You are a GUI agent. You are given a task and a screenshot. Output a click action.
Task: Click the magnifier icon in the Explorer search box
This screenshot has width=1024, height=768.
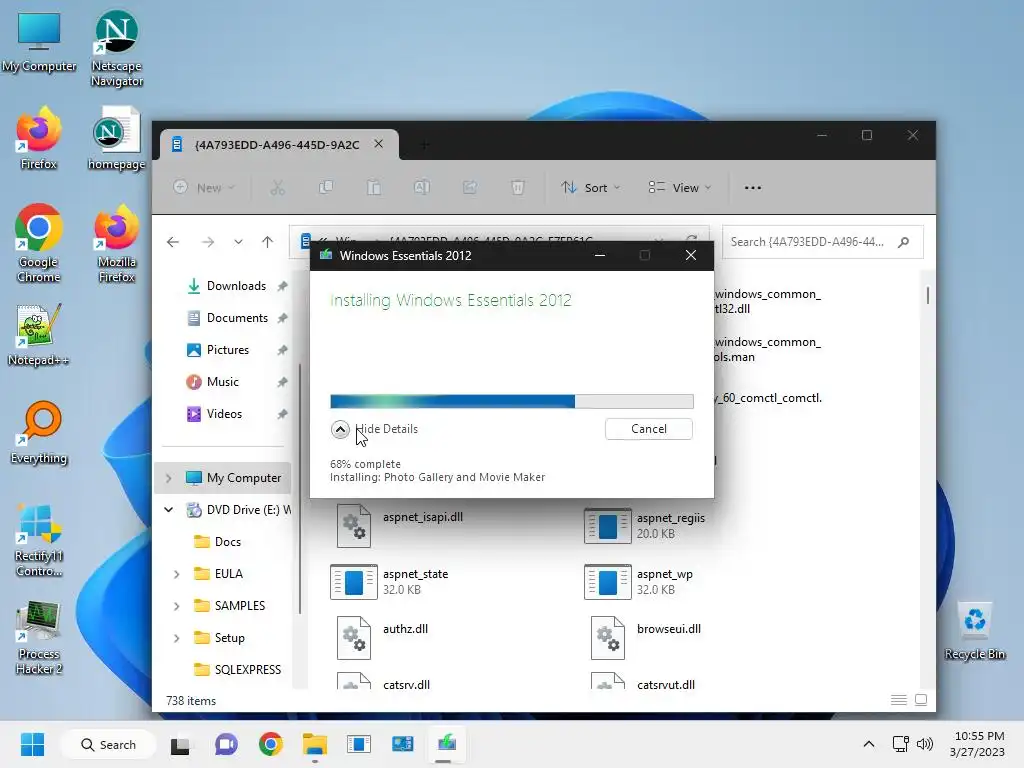point(904,242)
